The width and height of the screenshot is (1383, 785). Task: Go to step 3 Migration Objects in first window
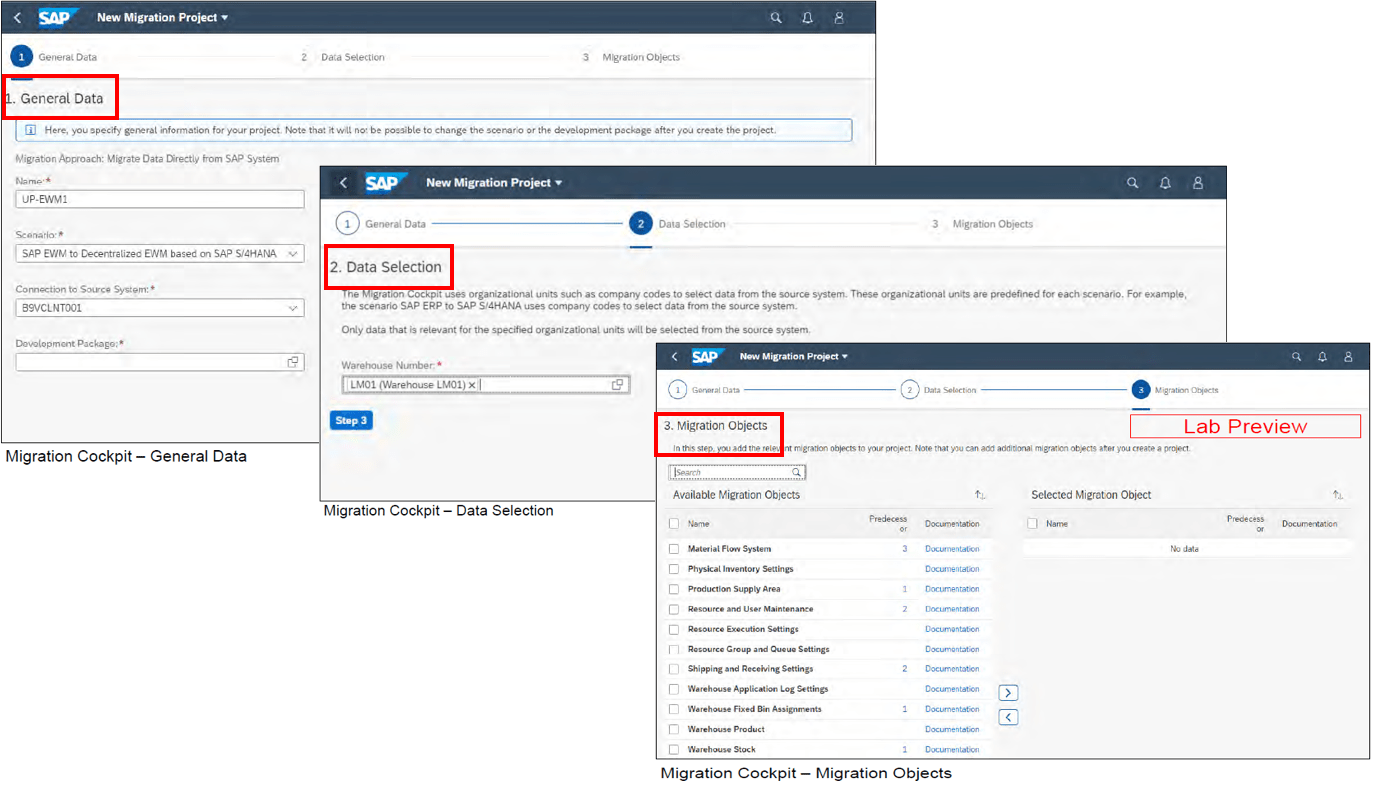click(x=630, y=57)
